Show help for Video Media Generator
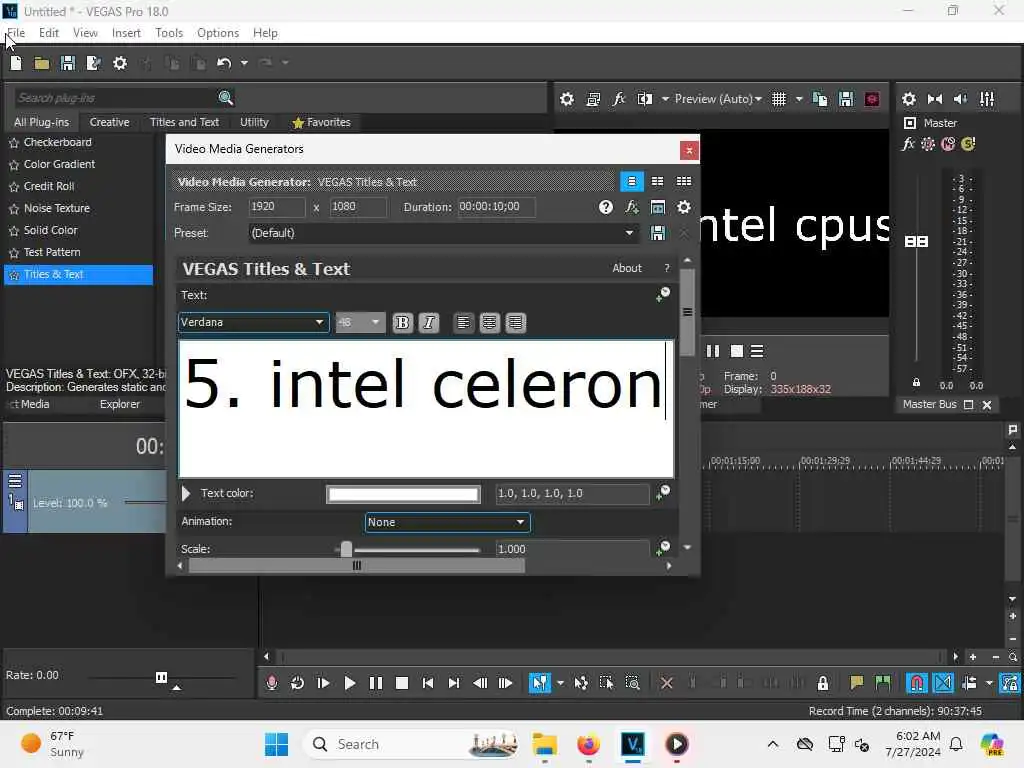The width and height of the screenshot is (1024, 768). (605, 207)
